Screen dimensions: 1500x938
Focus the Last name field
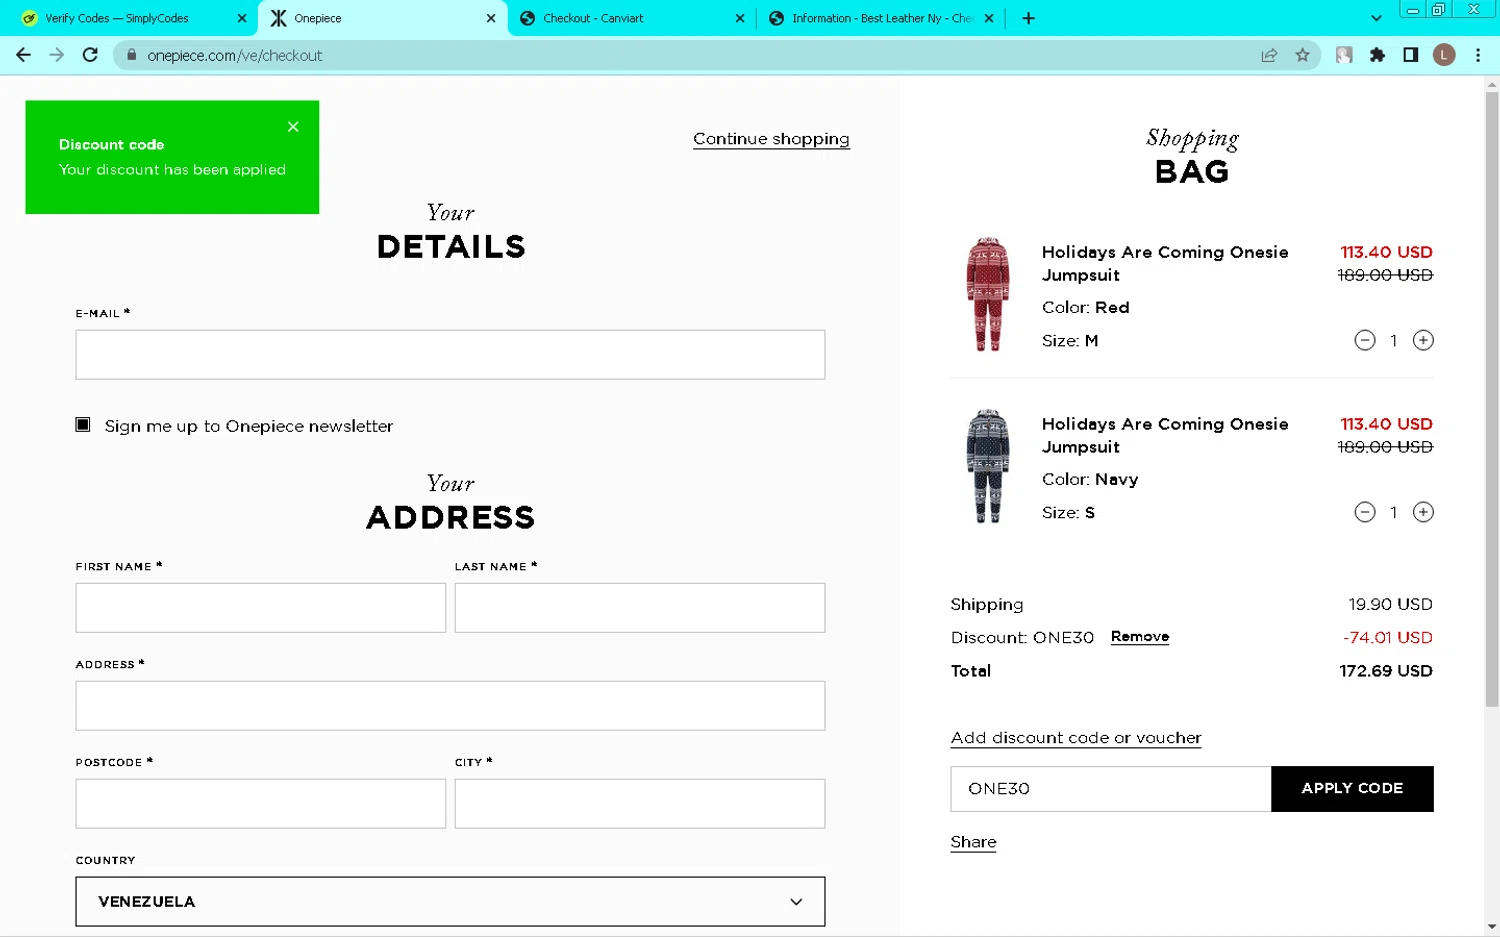tap(640, 608)
